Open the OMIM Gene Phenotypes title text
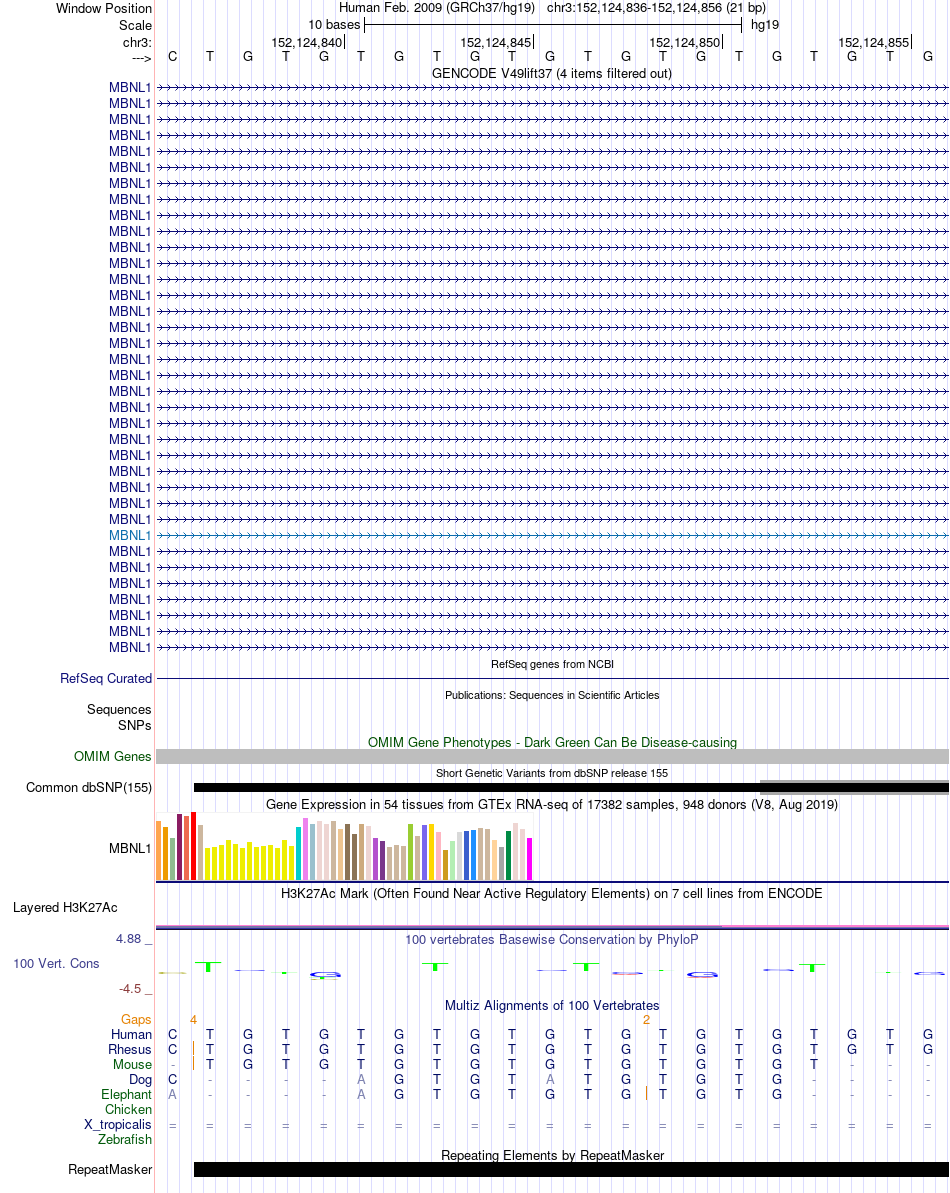The image size is (950, 1193). click(552, 743)
